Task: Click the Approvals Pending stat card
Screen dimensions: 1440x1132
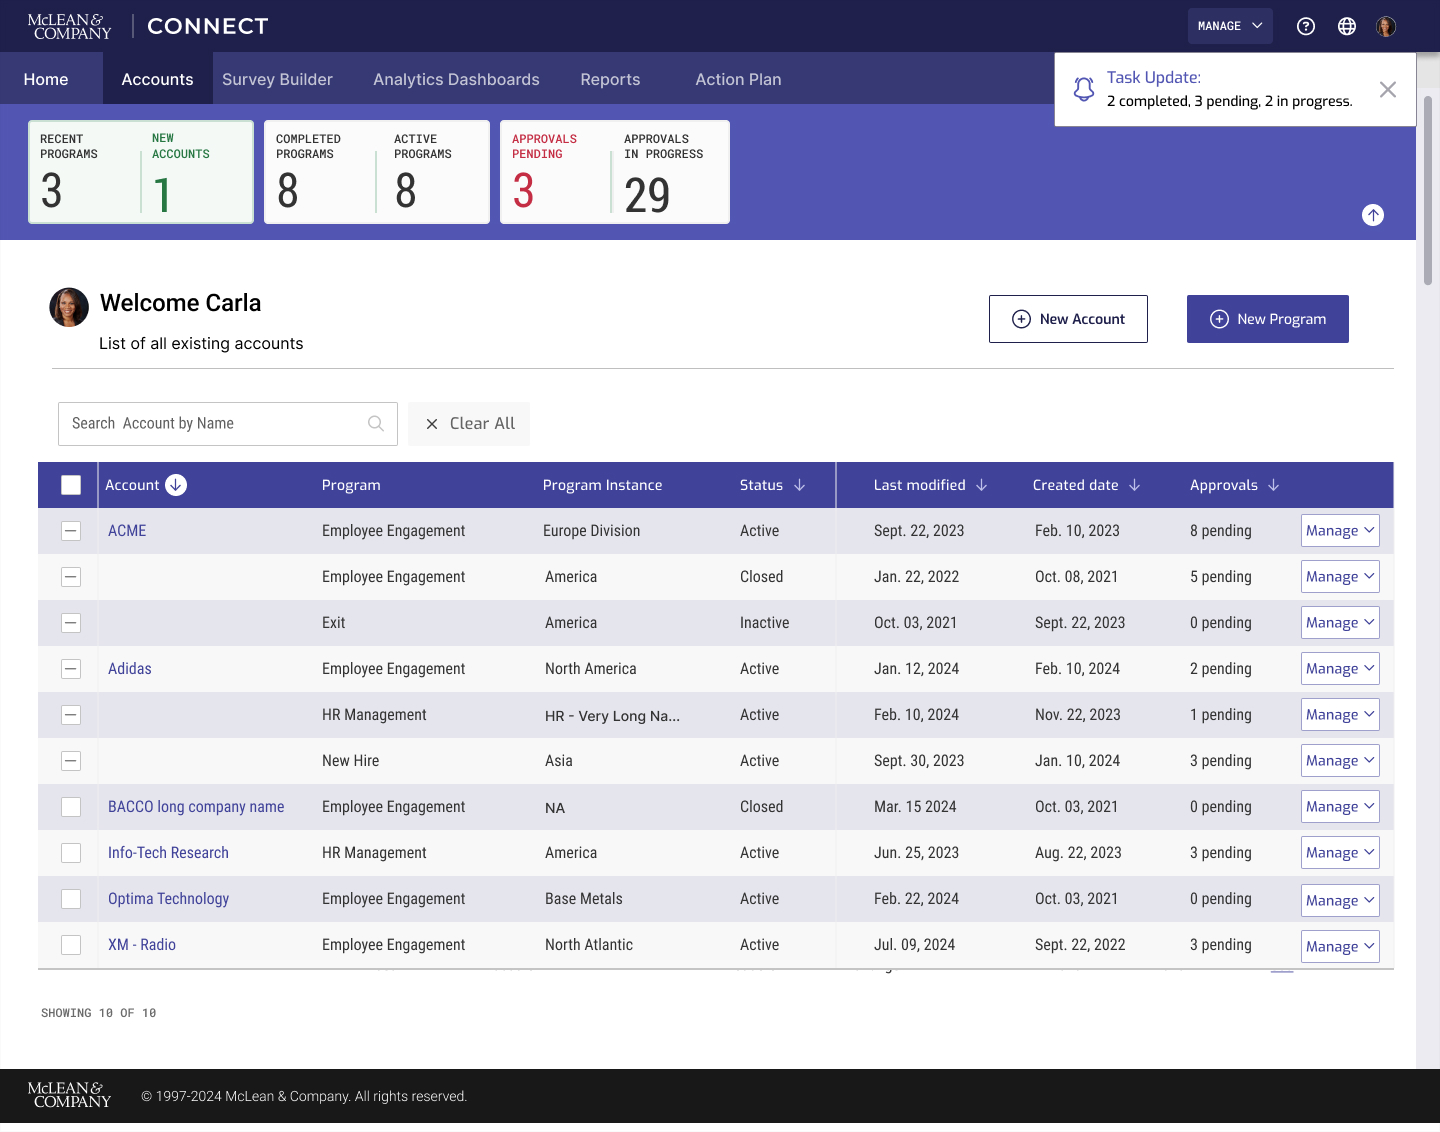Action: tap(555, 172)
